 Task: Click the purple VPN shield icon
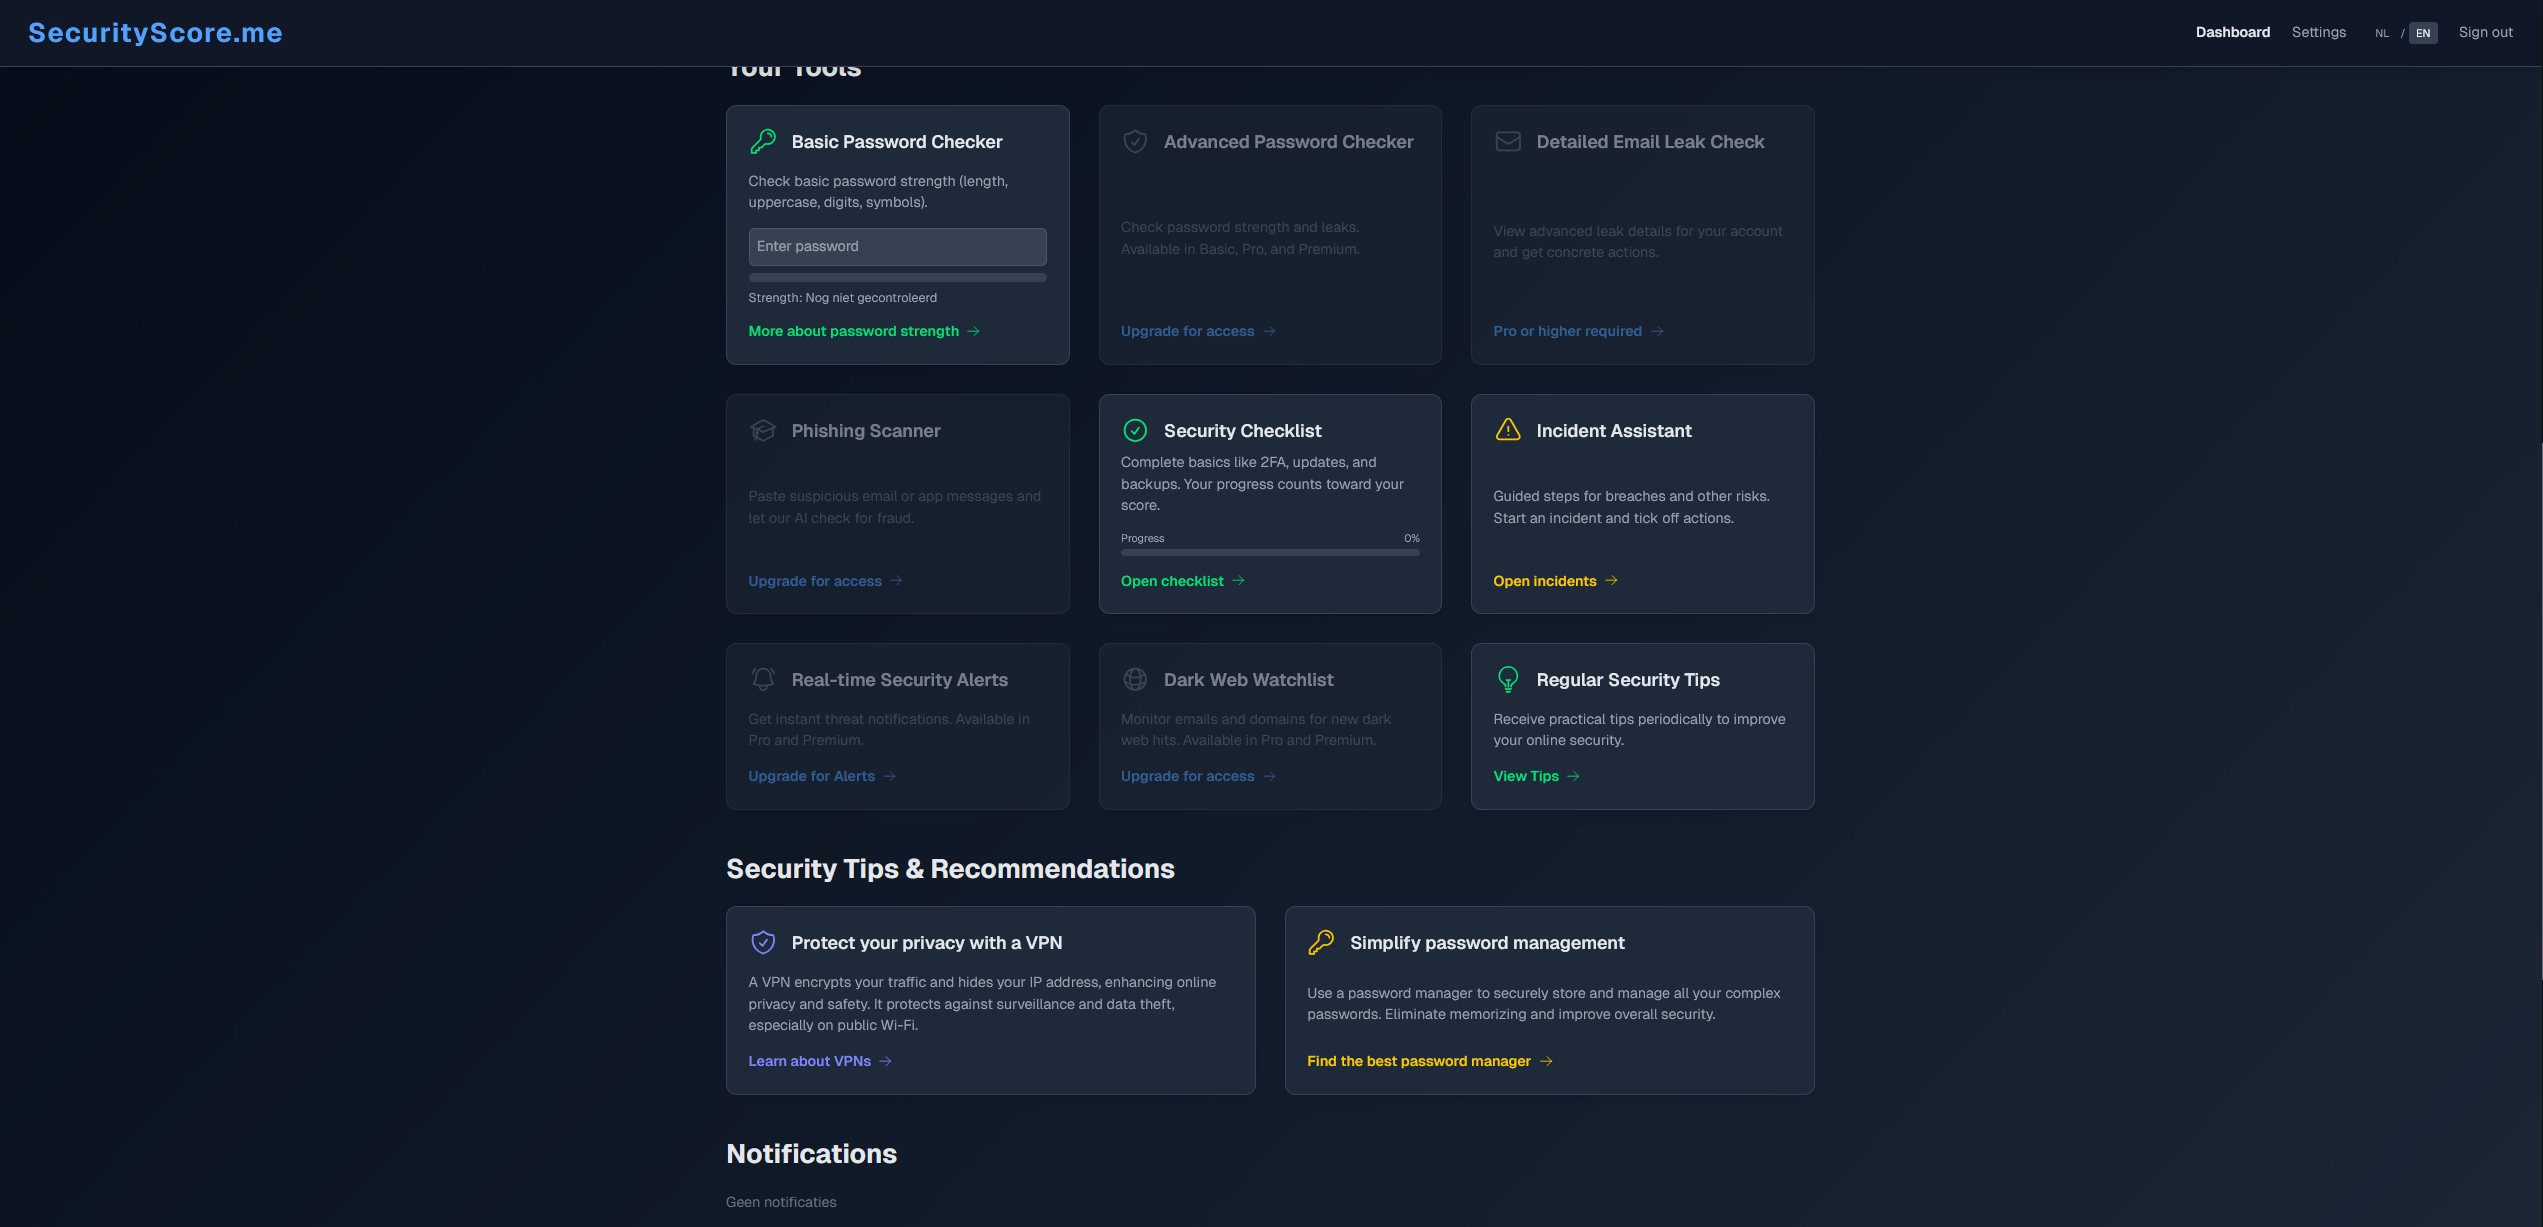pos(763,942)
